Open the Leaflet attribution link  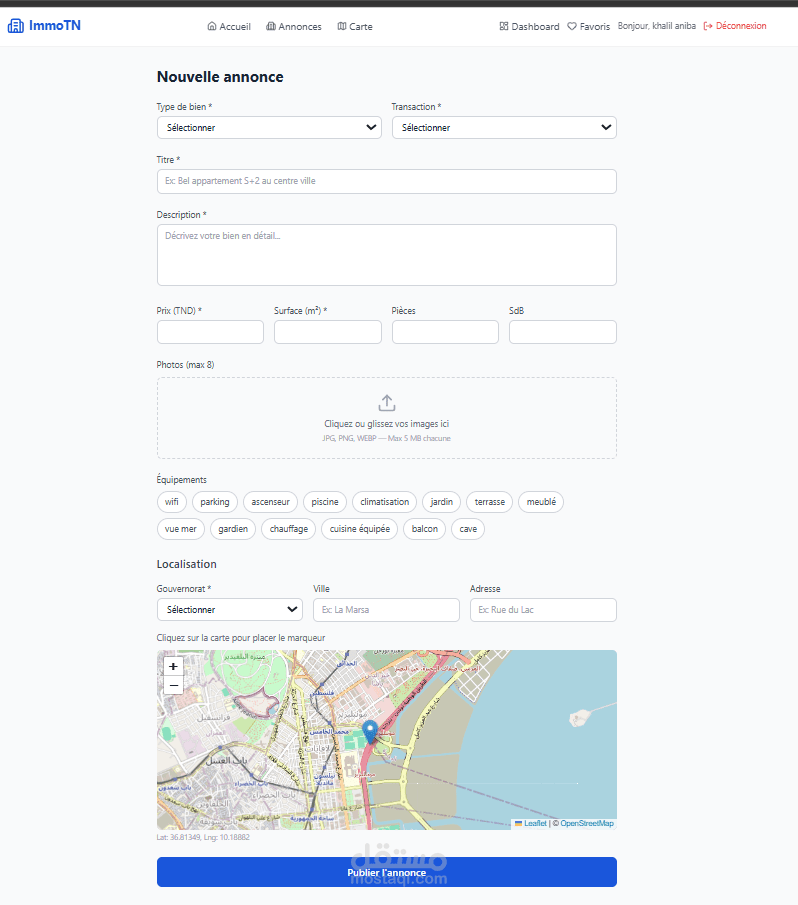(535, 823)
